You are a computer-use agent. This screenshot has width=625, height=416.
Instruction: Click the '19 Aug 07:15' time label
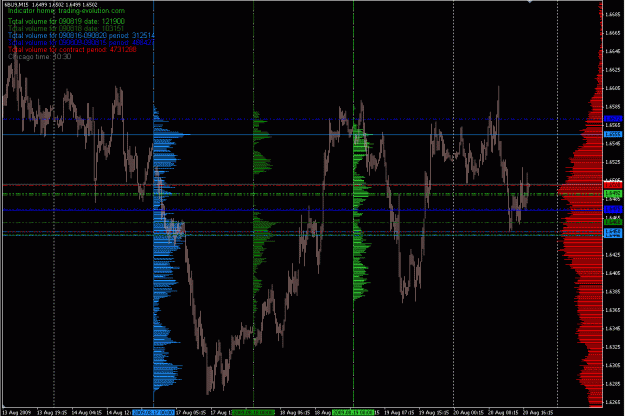pyautogui.click(x=399, y=412)
